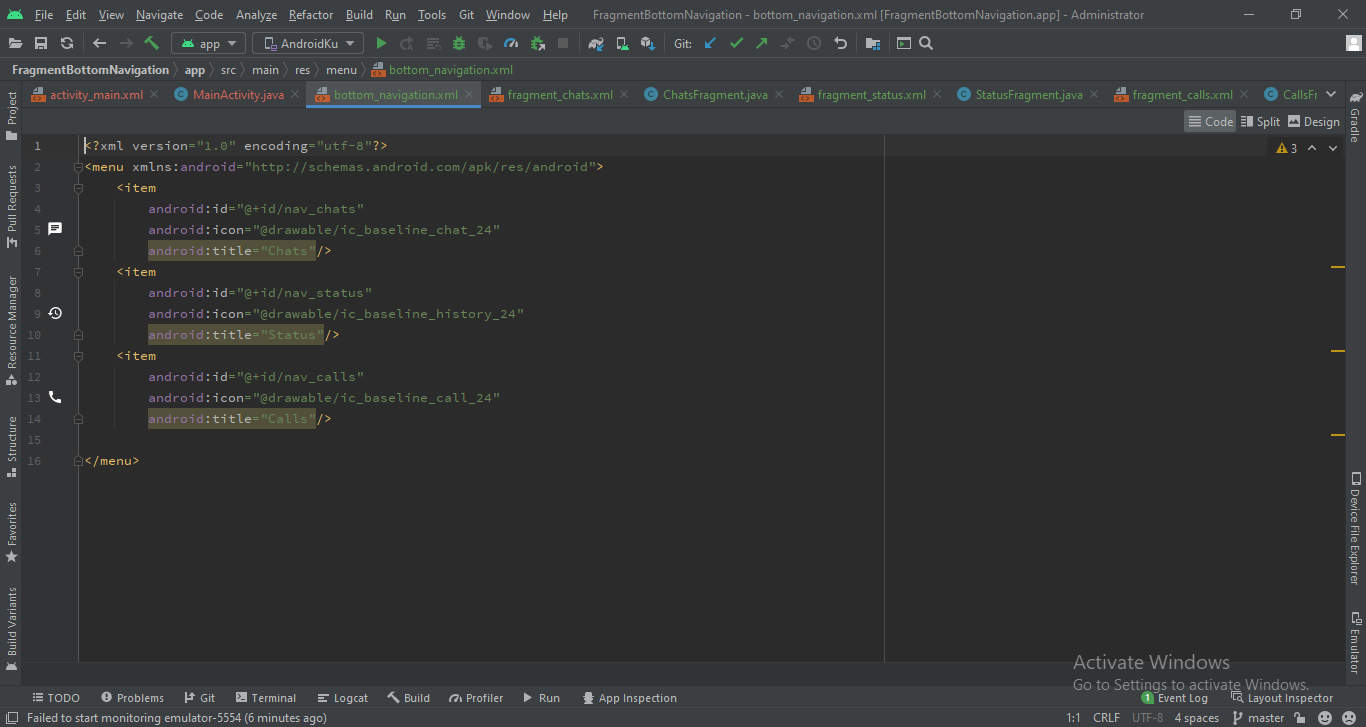This screenshot has width=1366, height=727.
Task: Run the app with the green play icon
Action: pos(381,43)
